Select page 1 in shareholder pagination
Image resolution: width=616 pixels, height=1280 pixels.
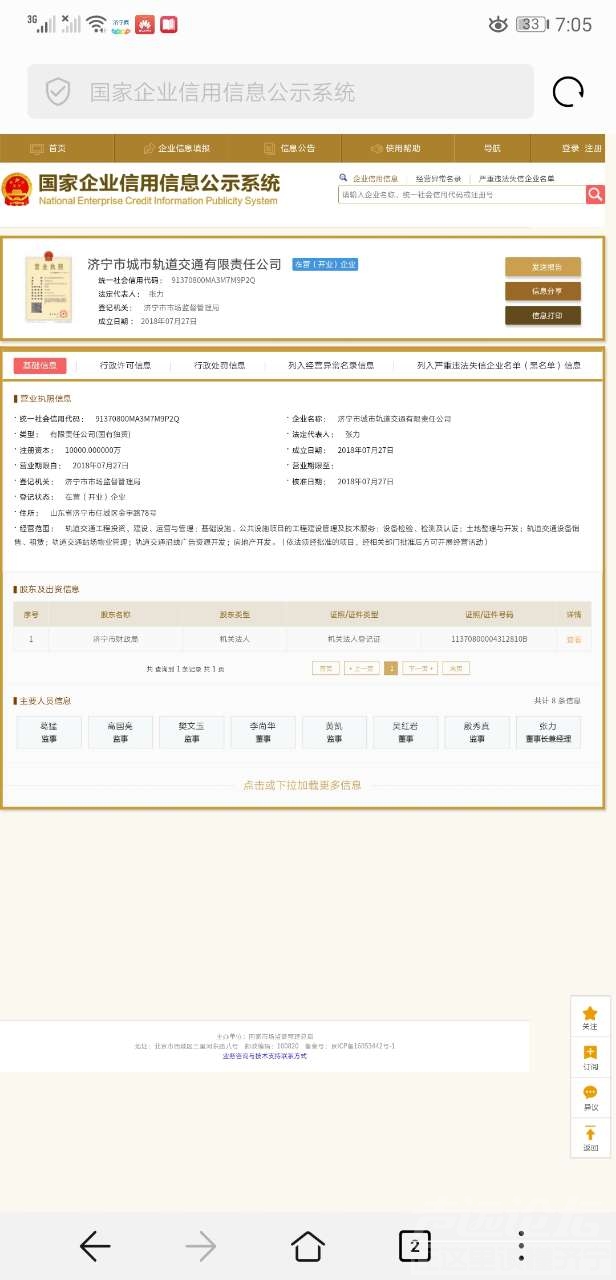[x=391, y=668]
